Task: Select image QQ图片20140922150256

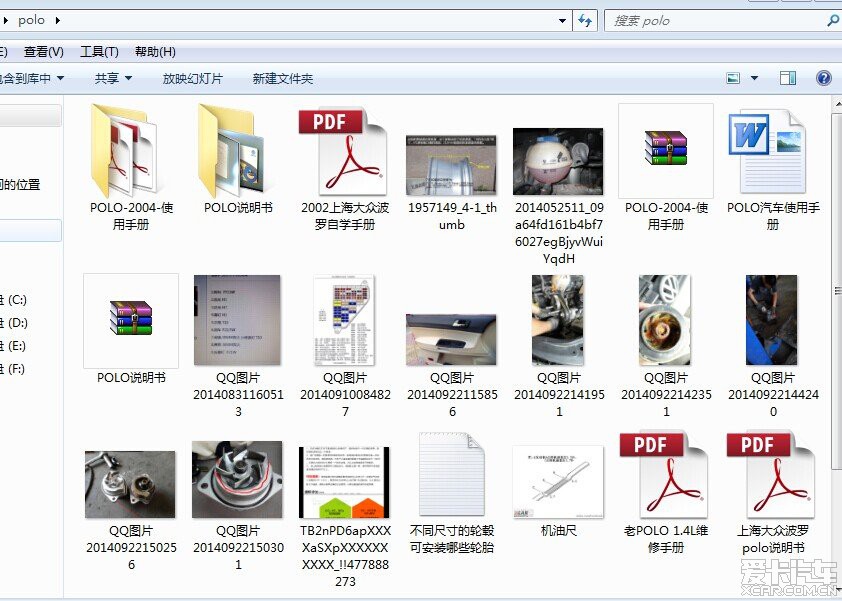Action: coord(130,484)
